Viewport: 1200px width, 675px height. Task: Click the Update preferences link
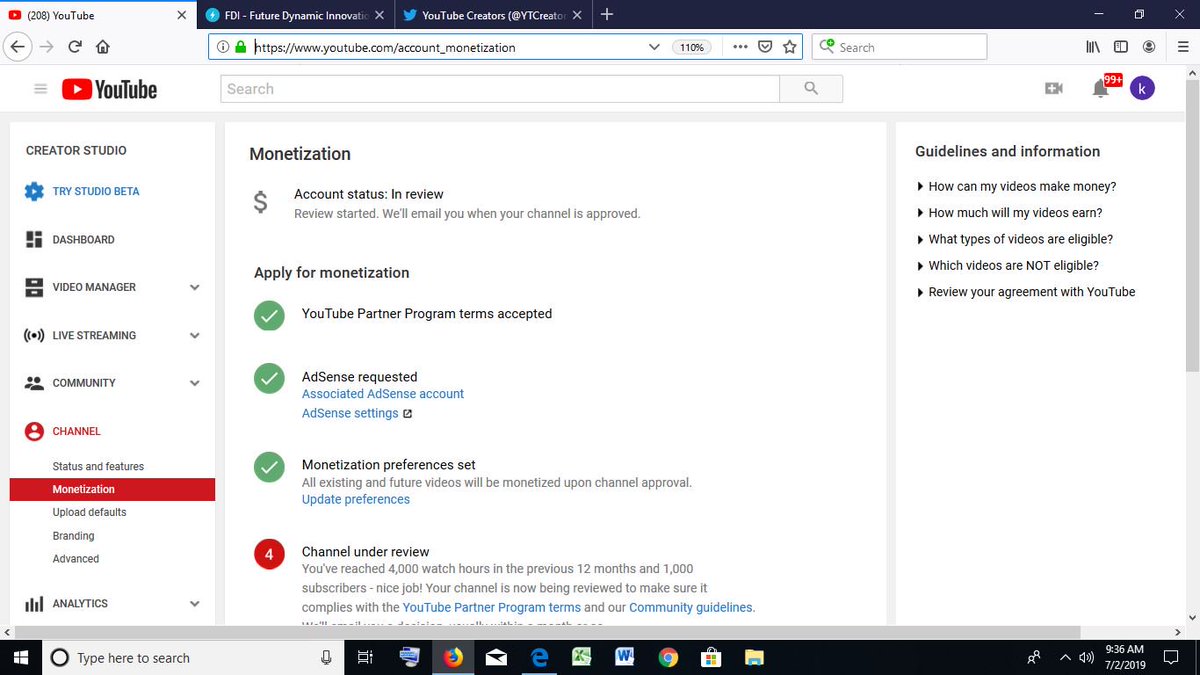[356, 499]
